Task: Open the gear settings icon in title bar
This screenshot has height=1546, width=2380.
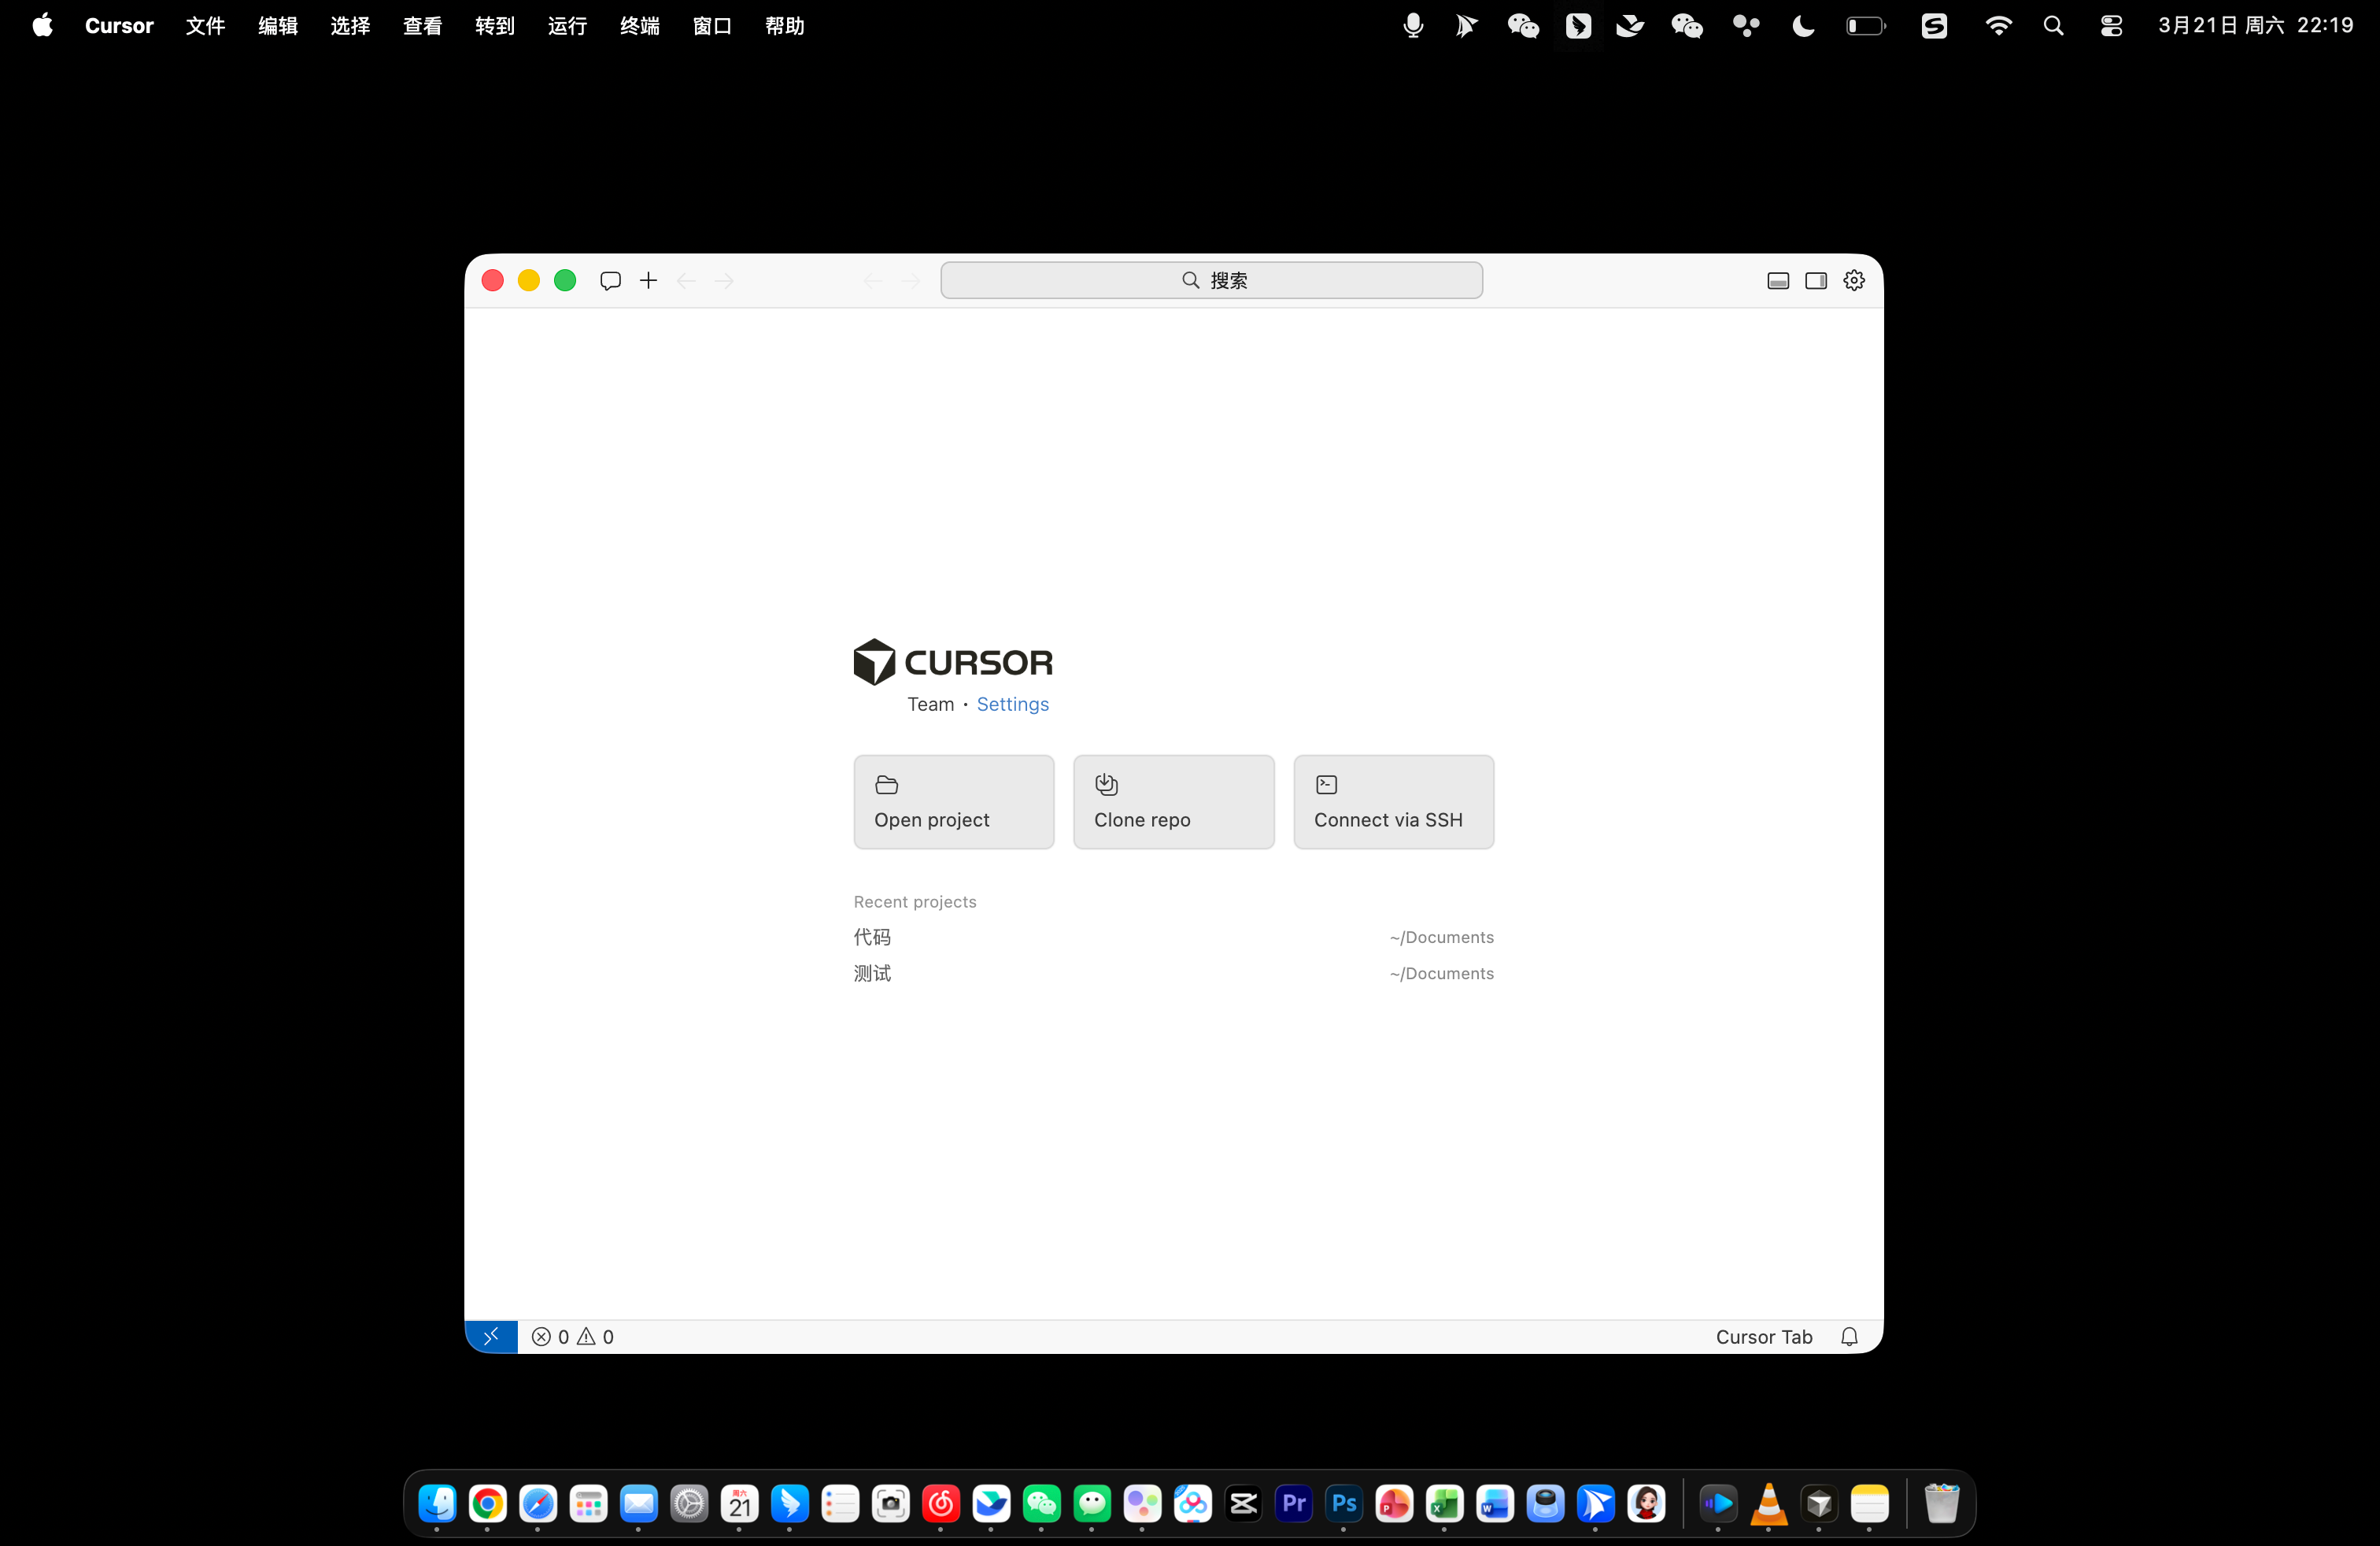Action: [1853, 281]
